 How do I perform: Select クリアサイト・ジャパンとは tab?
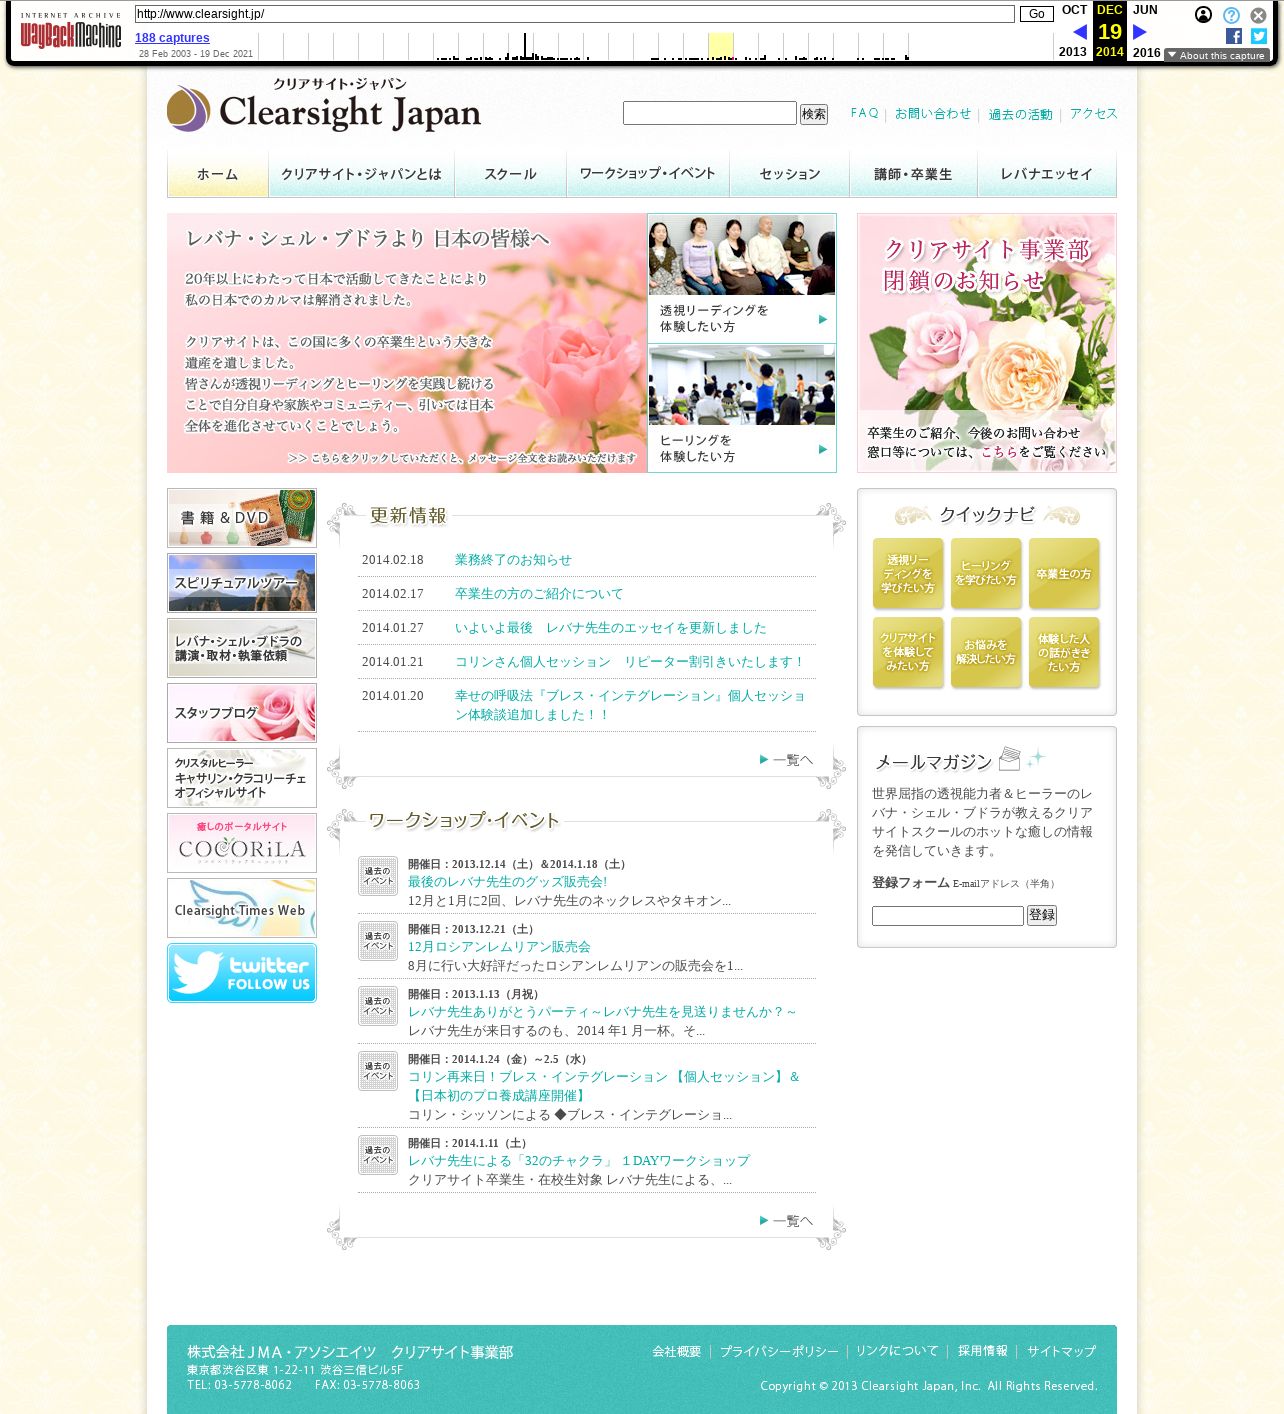(x=361, y=174)
